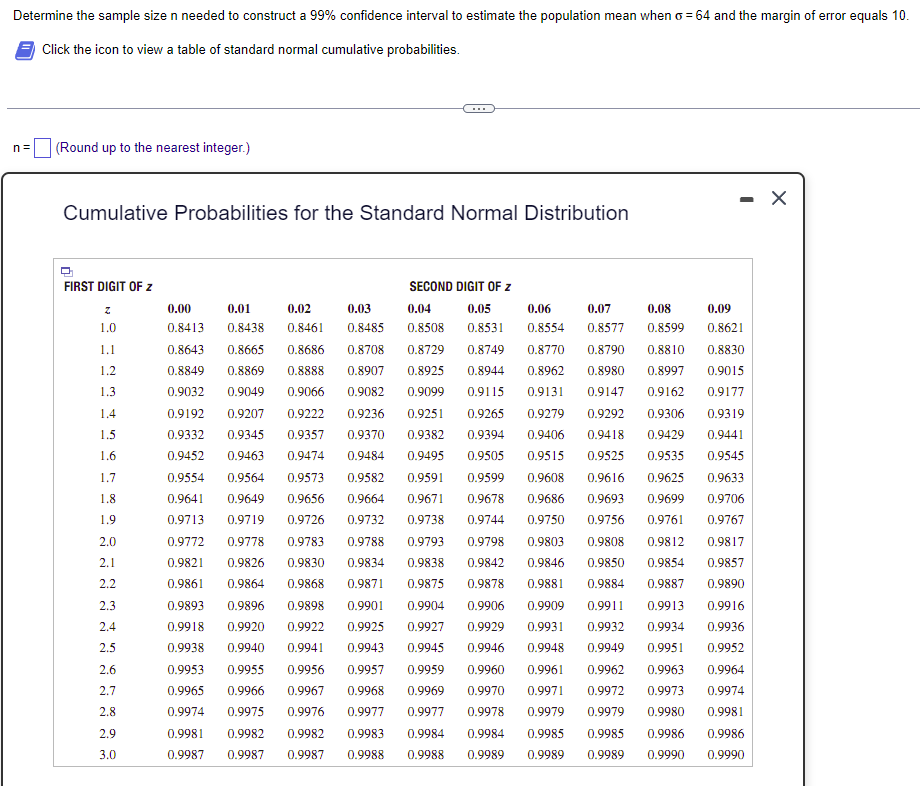Viewport: 920px width, 786px height.
Task: Select cell 0.9750 in row 1.9
Action: [546, 520]
